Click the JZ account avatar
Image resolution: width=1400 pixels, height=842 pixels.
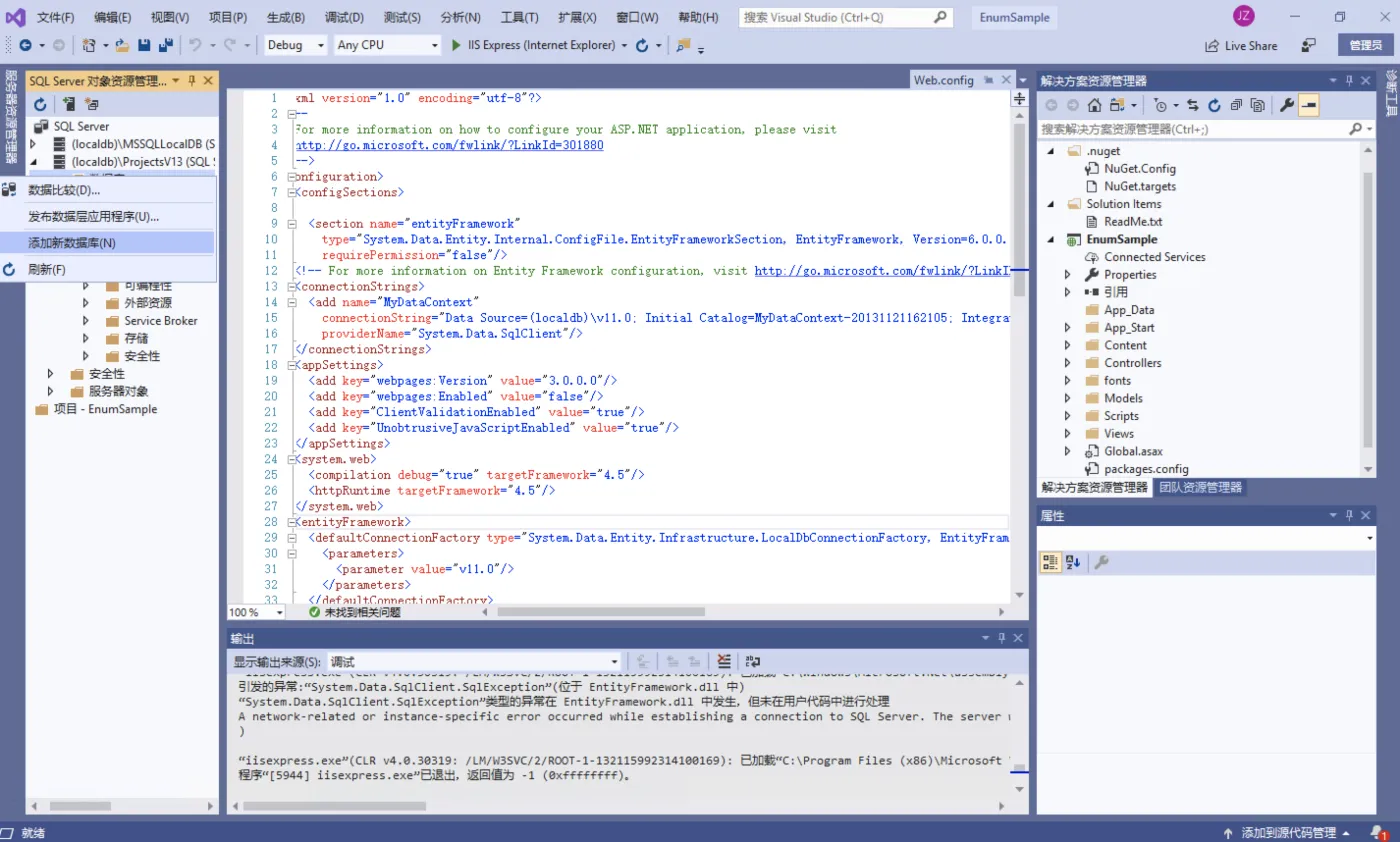(x=1243, y=16)
